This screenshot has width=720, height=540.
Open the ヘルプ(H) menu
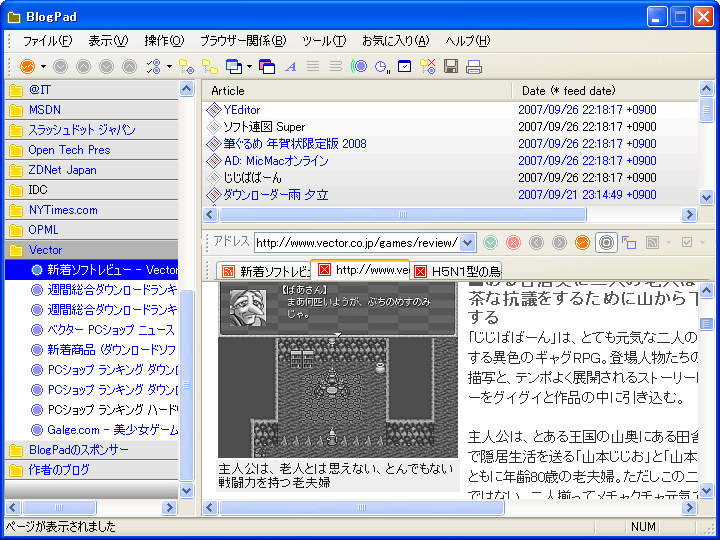467,41
